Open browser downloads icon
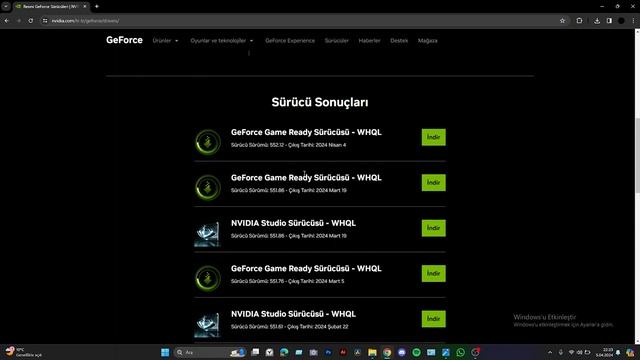The width and height of the screenshot is (640, 360). pyautogui.click(x=597, y=20)
